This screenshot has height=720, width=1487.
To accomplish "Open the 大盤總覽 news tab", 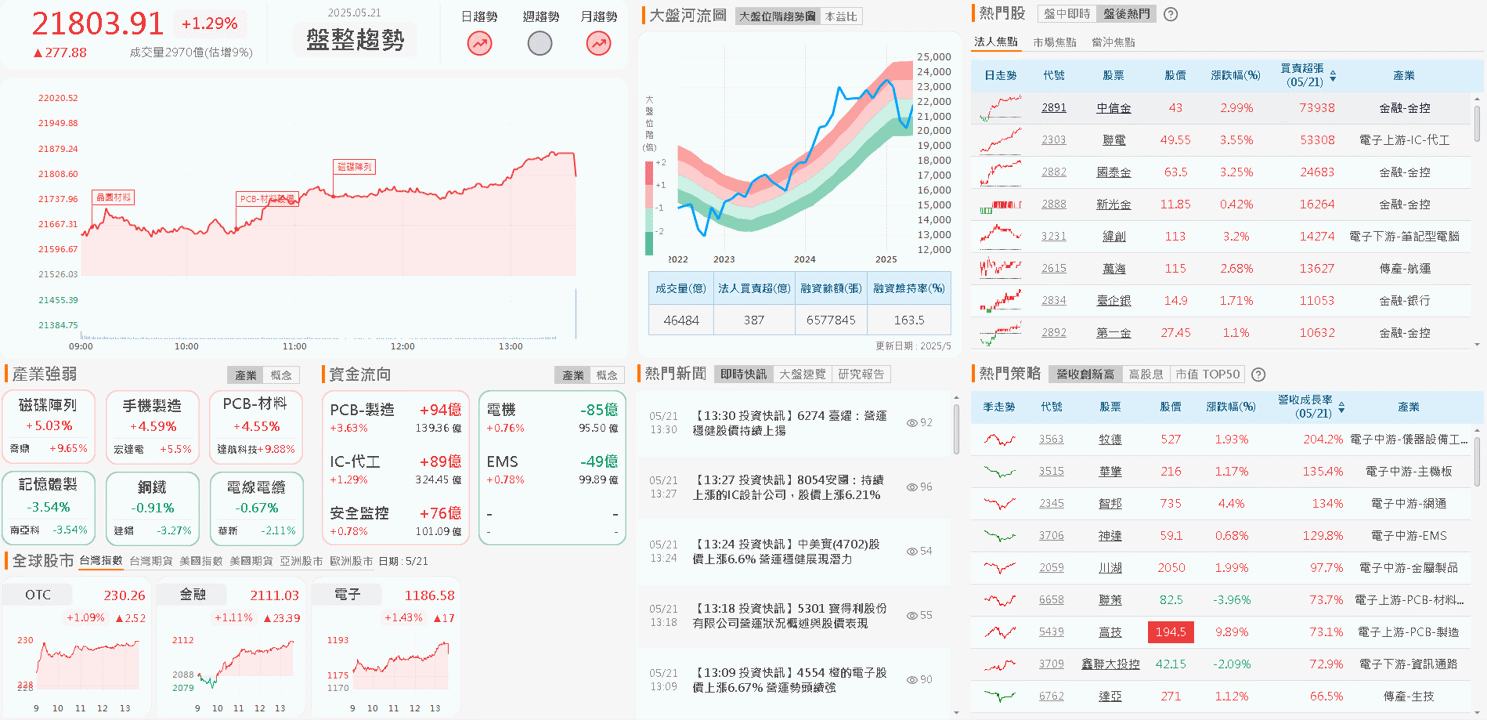I will pyautogui.click(x=802, y=374).
